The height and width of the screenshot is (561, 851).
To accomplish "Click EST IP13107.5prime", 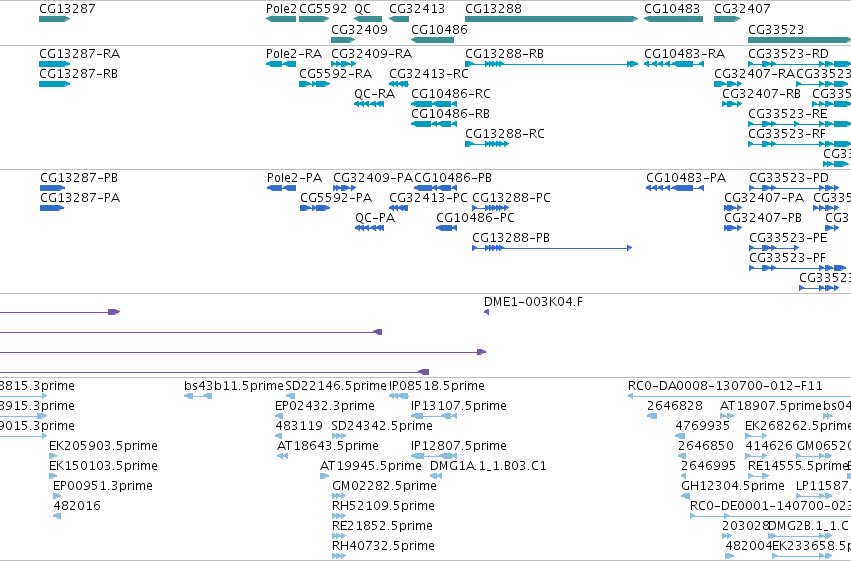I will tap(459, 406).
